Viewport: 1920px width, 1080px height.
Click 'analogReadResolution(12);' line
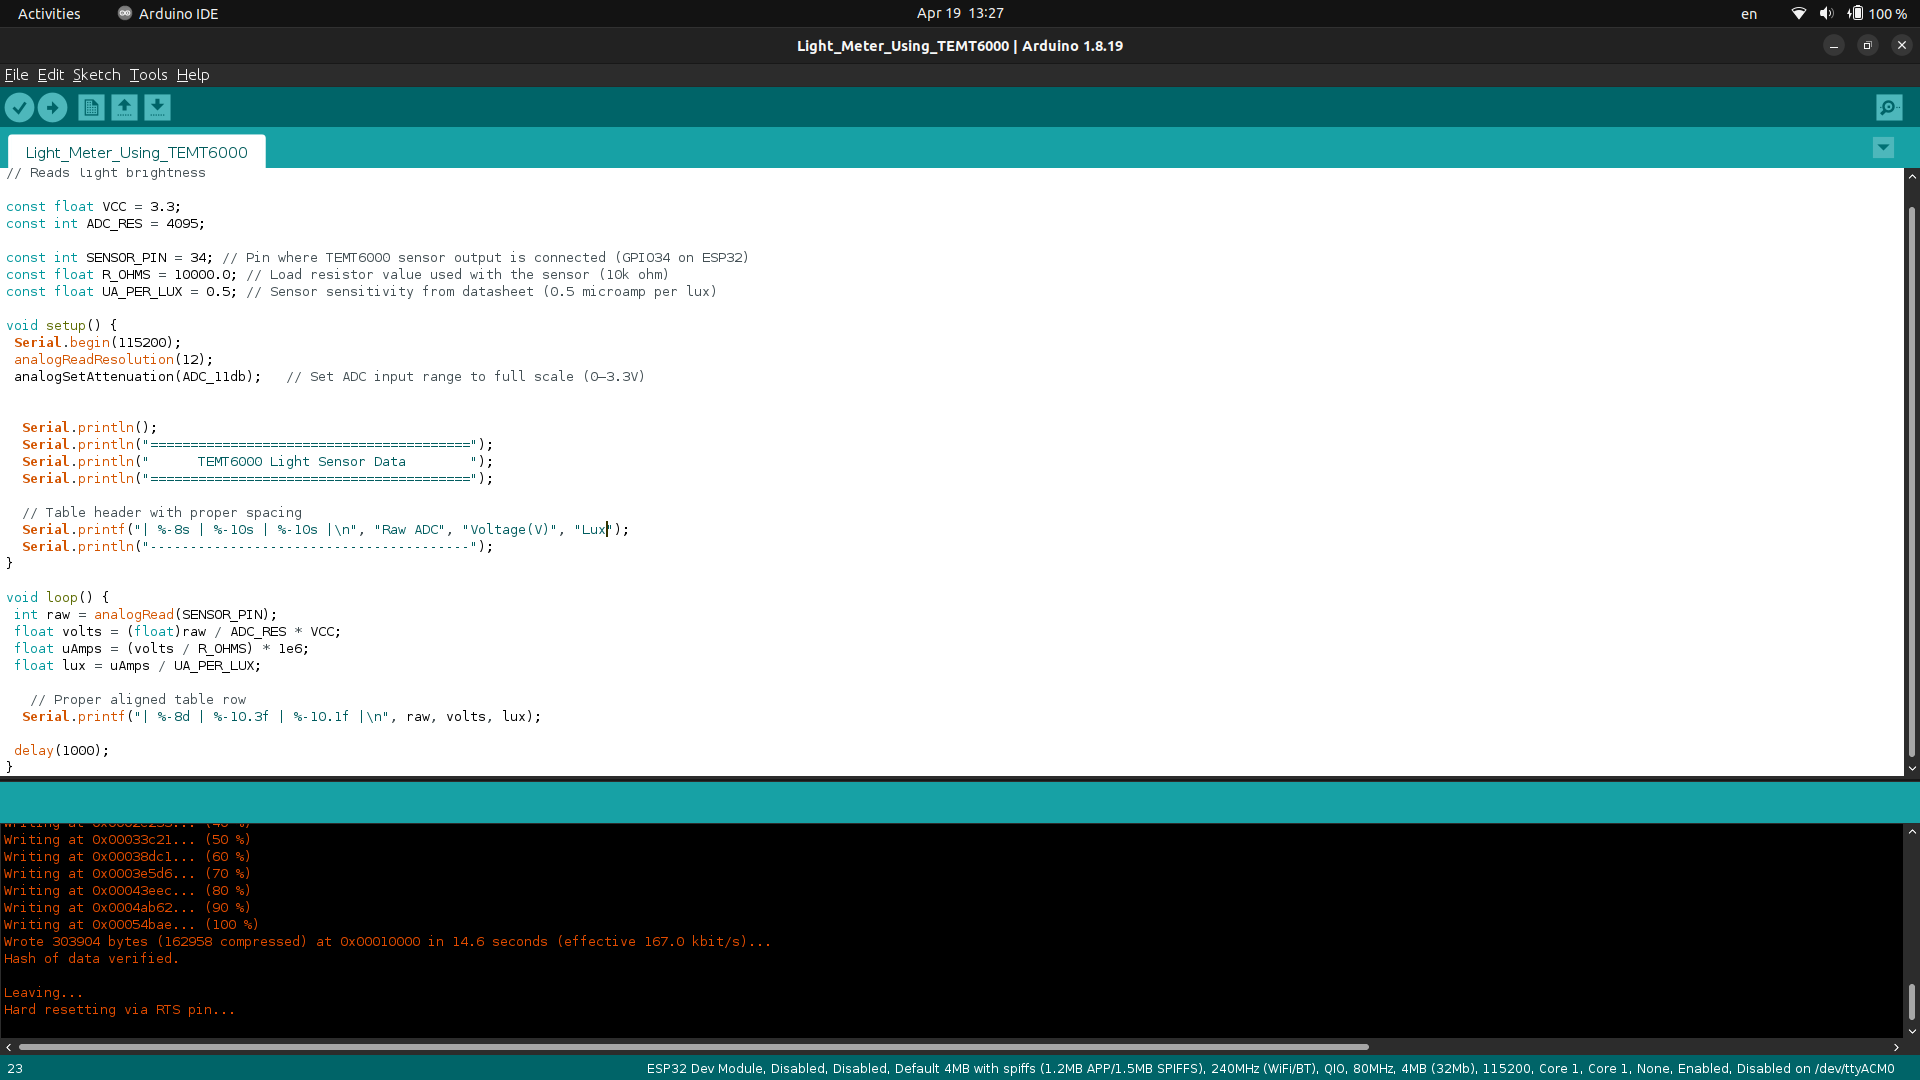point(113,360)
